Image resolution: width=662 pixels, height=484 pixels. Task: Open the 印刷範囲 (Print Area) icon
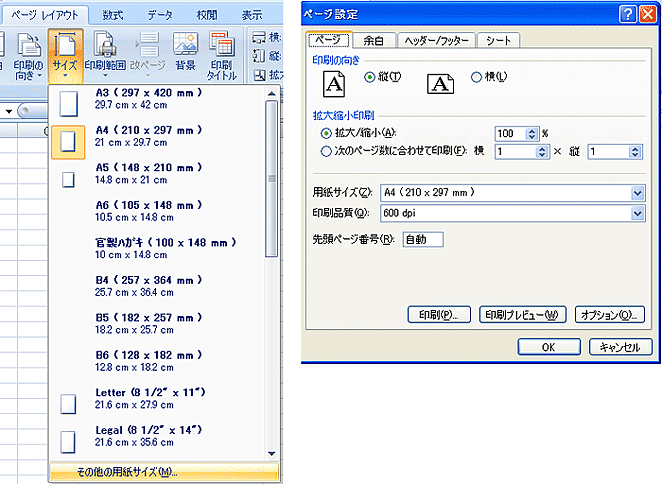click(x=105, y=55)
